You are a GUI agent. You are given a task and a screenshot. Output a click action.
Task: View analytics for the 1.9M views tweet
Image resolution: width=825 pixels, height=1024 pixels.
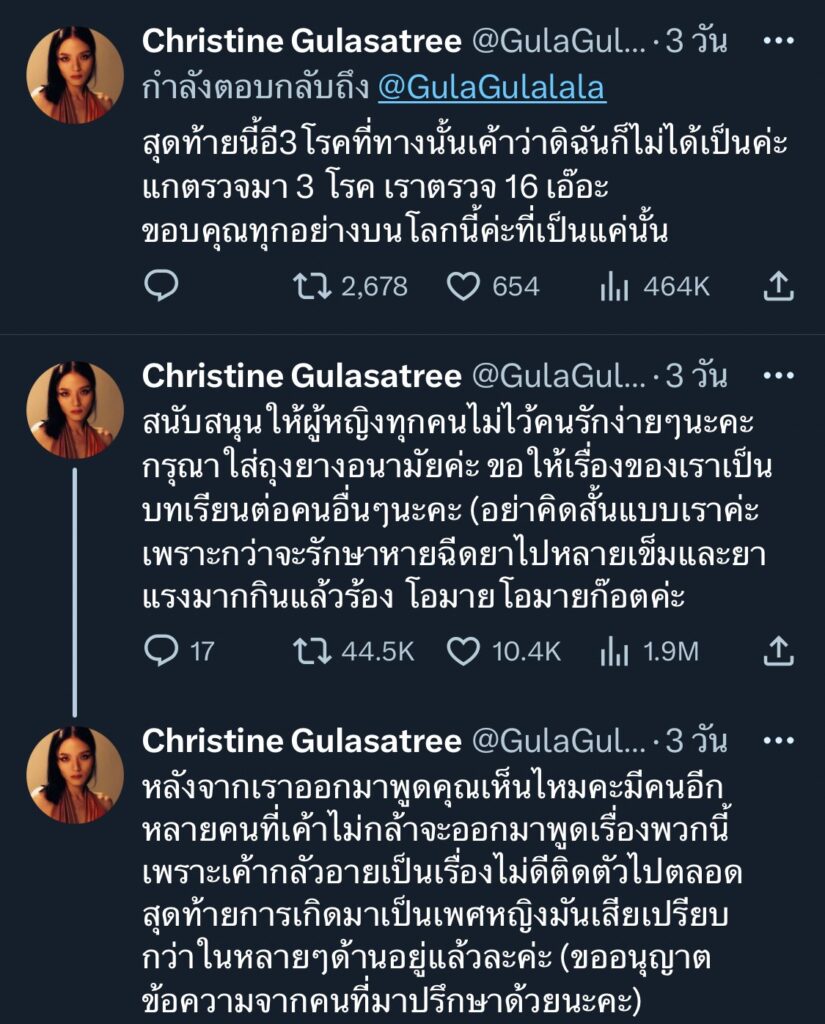[x=612, y=652]
